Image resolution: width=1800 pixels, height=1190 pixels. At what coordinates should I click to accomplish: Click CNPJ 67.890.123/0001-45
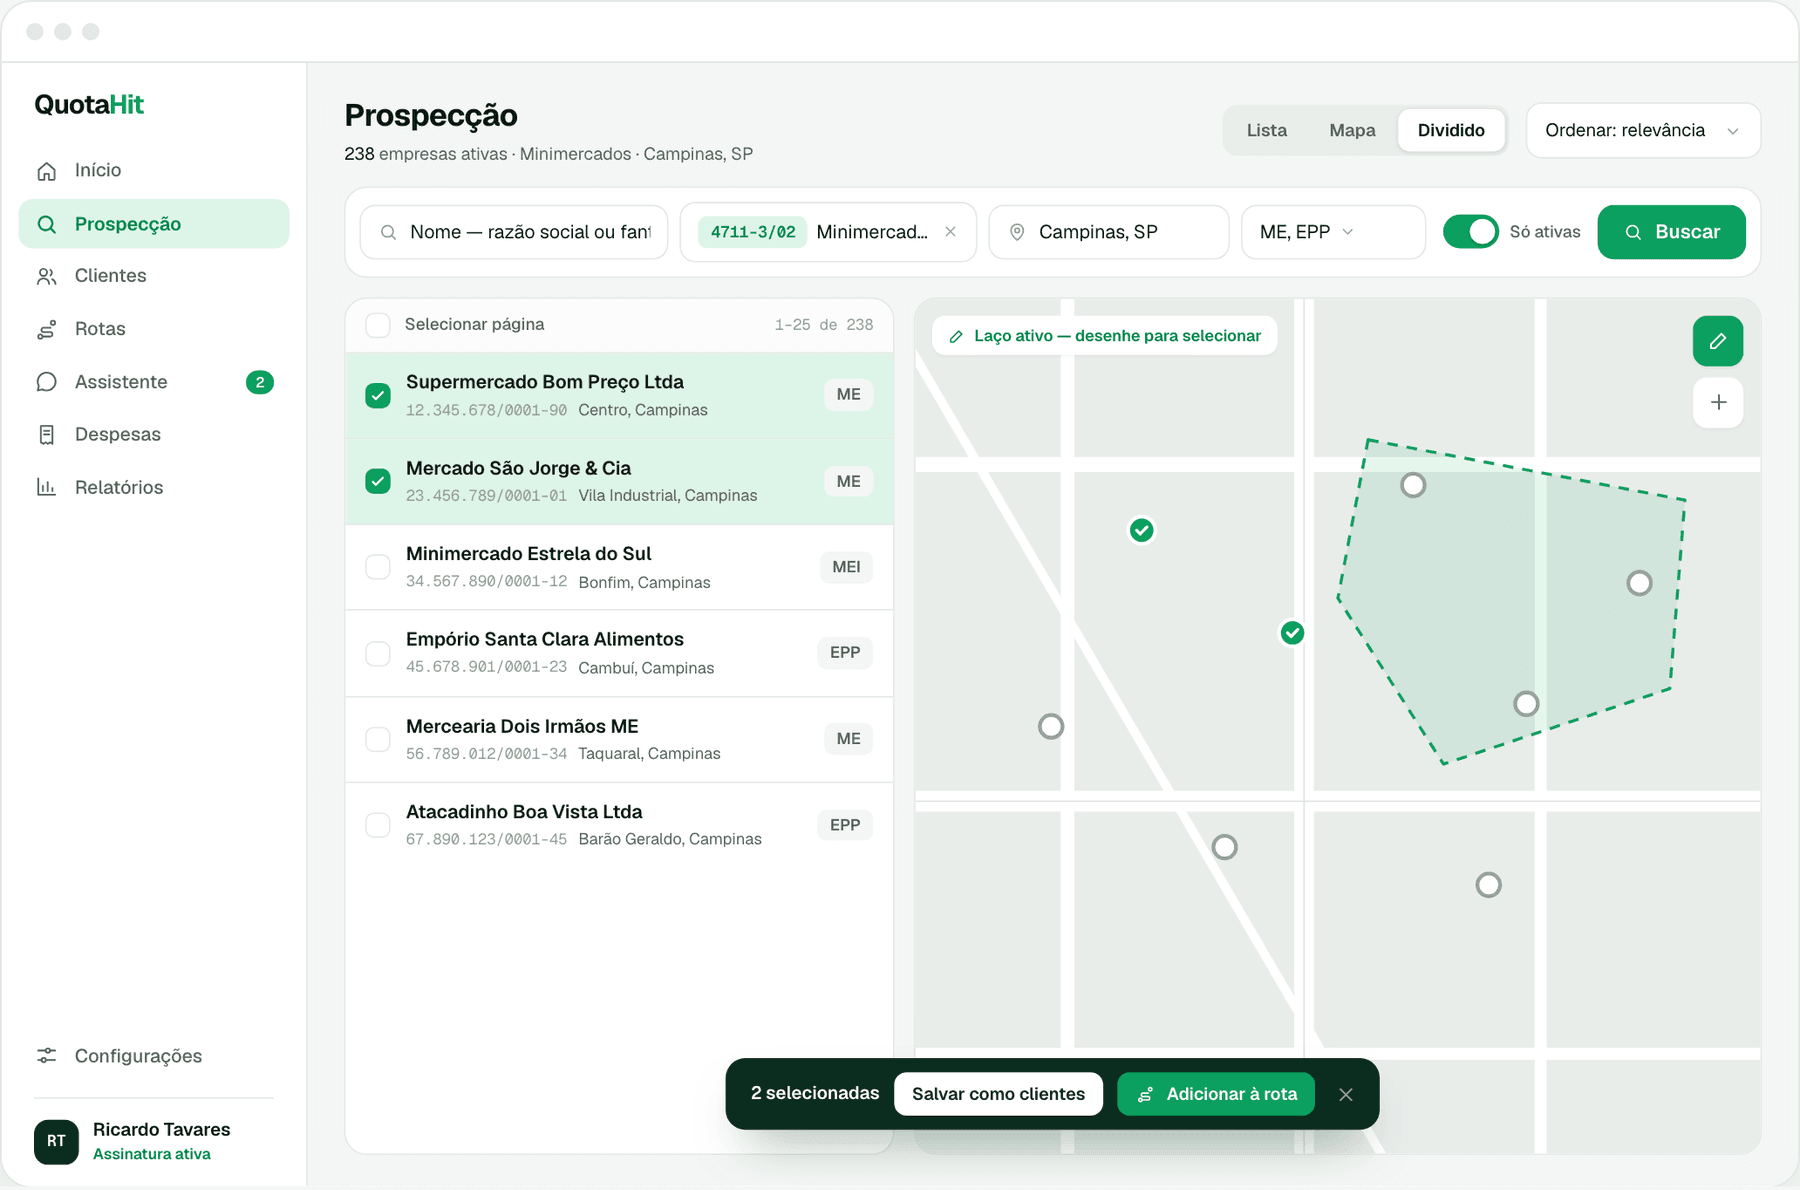(x=486, y=839)
